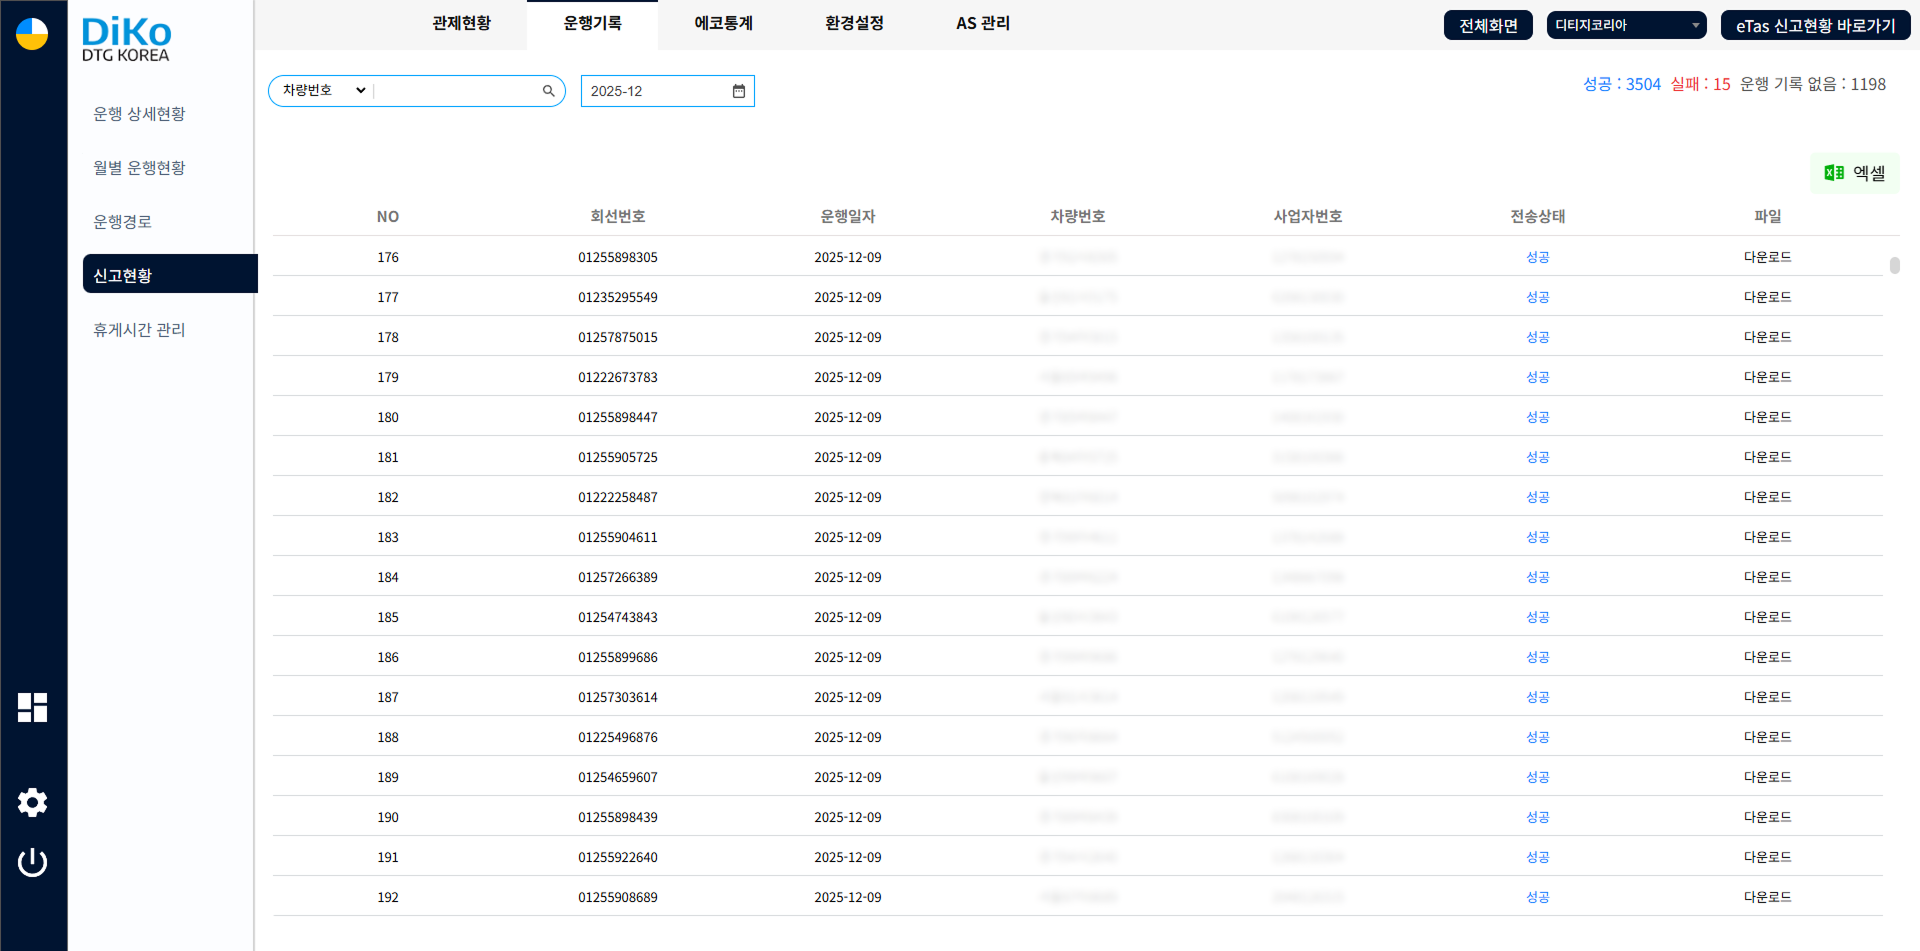The width and height of the screenshot is (1920, 951).
Task: Click the dashboard grid icon in sidebar
Action: (32, 707)
